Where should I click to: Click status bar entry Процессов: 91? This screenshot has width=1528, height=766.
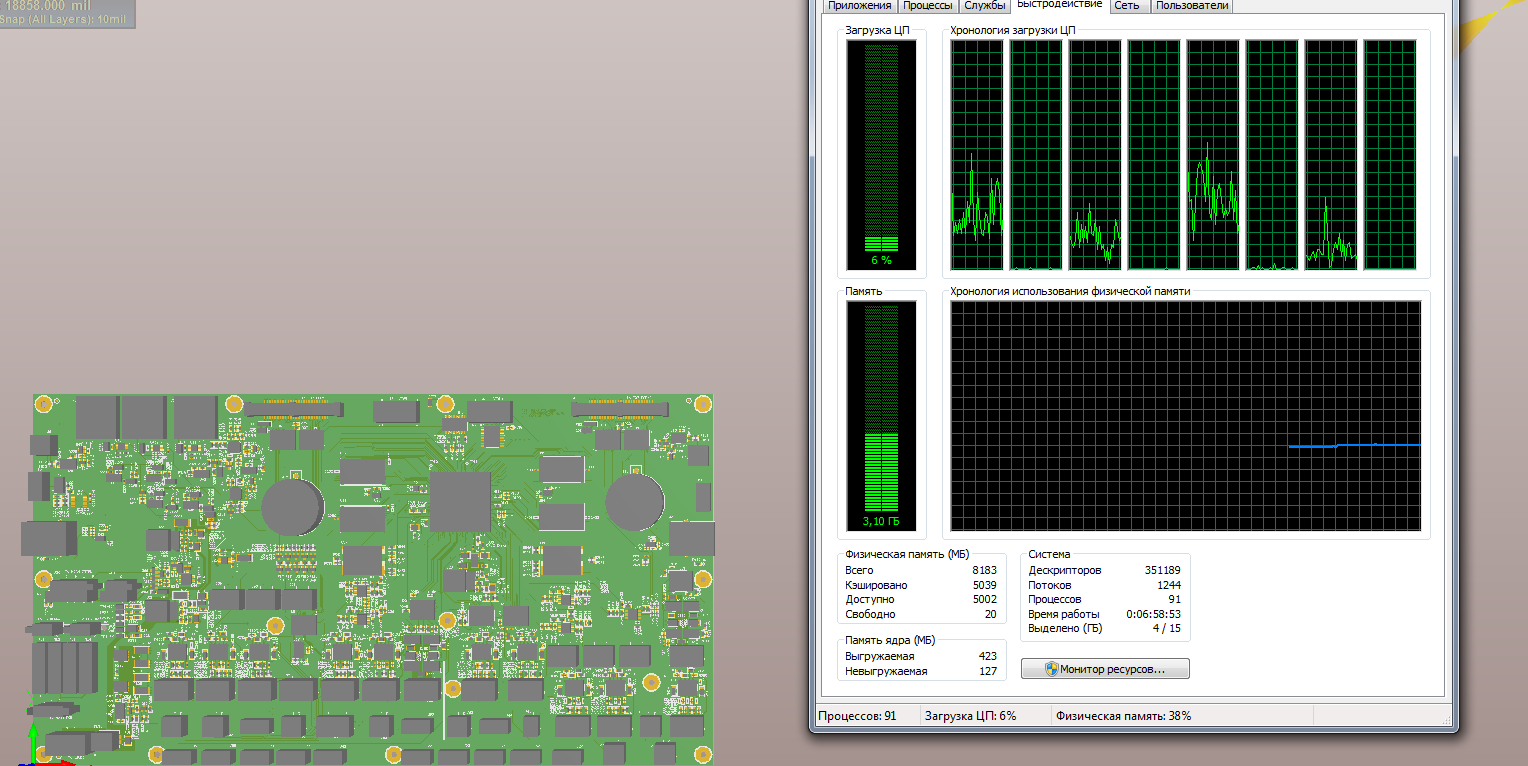857,716
